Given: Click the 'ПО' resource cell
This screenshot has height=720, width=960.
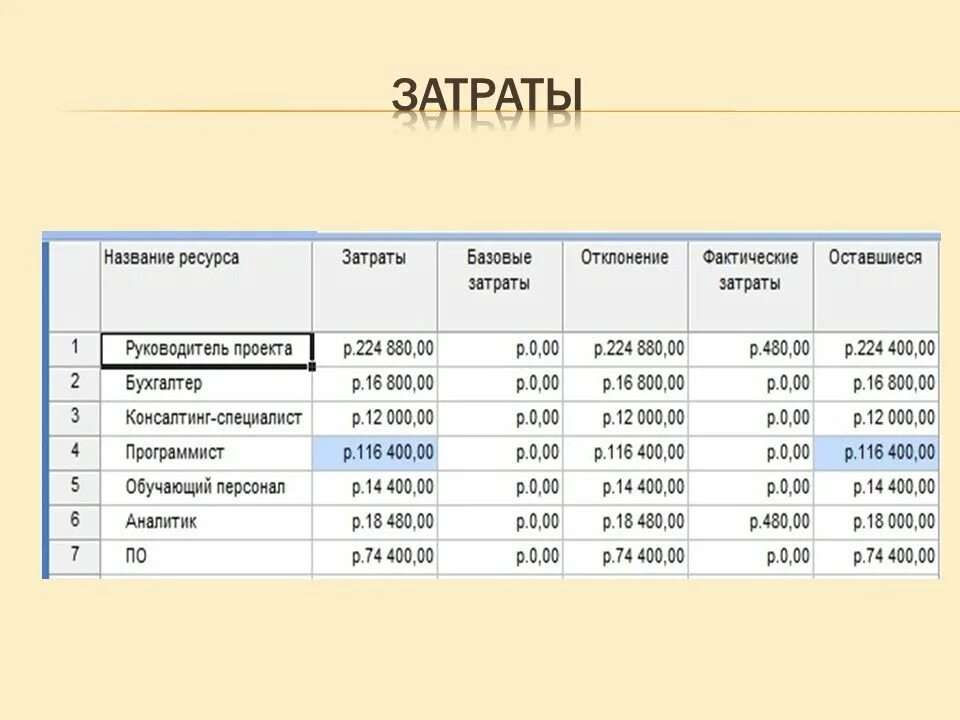Looking at the screenshot, I should [x=206, y=557].
